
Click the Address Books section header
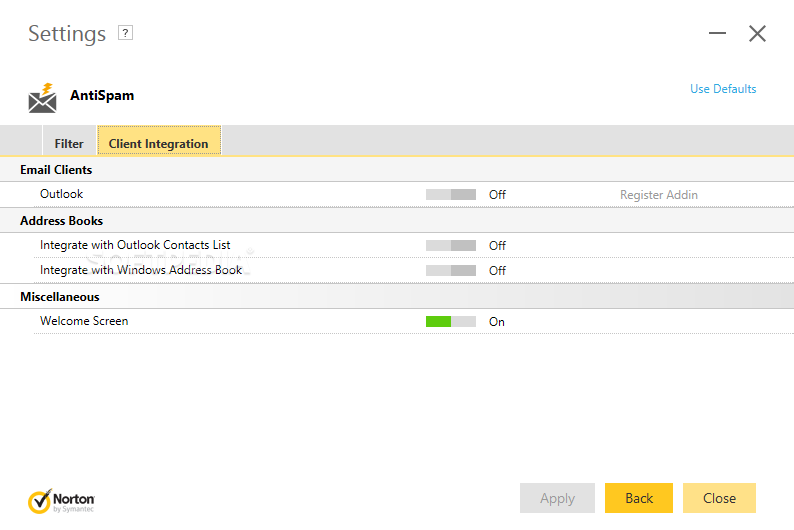tap(61, 221)
